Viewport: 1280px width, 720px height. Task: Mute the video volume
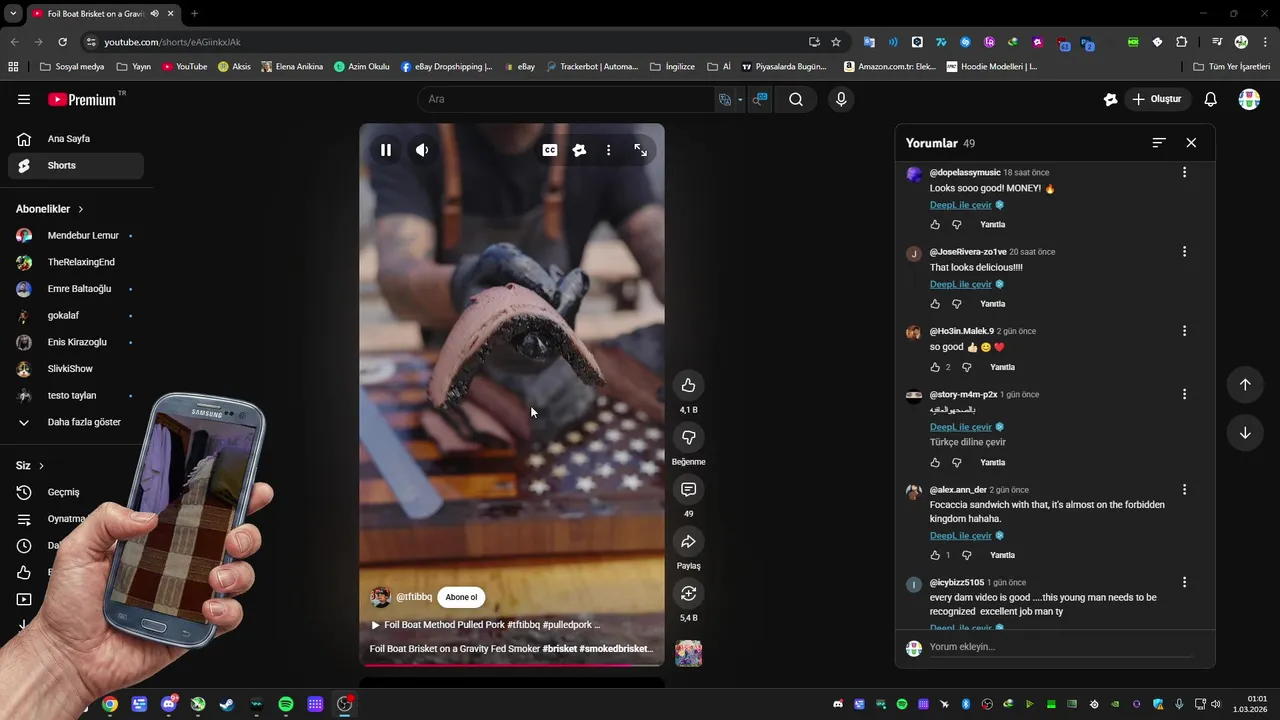pos(422,150)
